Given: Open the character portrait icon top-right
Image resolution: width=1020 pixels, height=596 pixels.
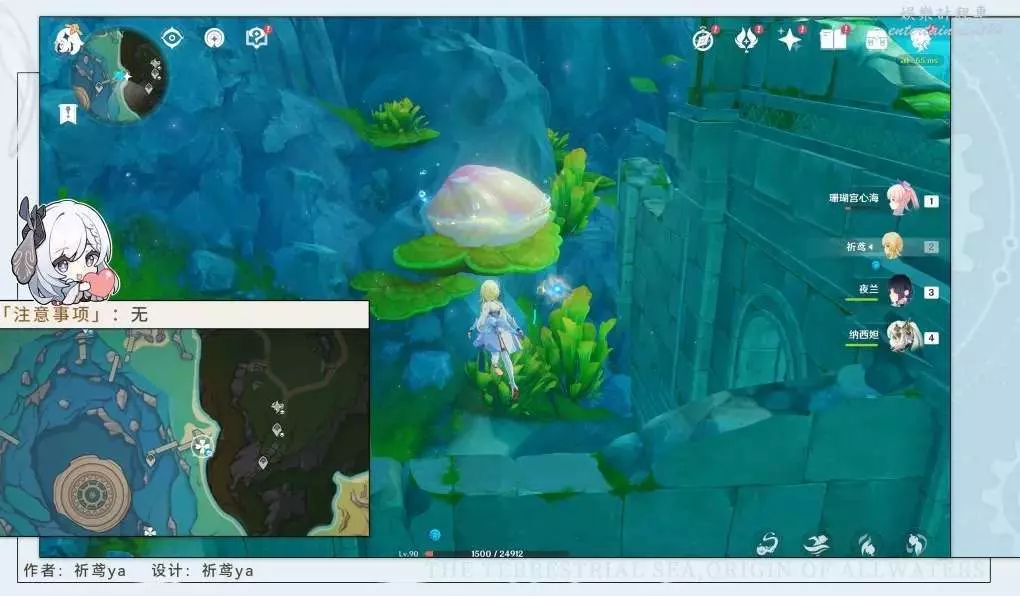Looking at the screenshot, I should click(920, 40).
